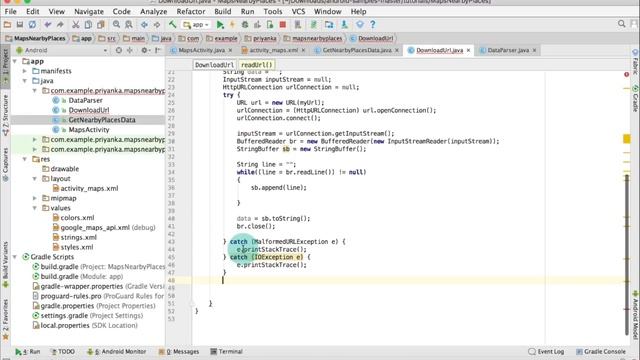Screen dimensions: 640x360
Task: Expand the mipmap folder arrow
Action: click(x=35, y=198)
